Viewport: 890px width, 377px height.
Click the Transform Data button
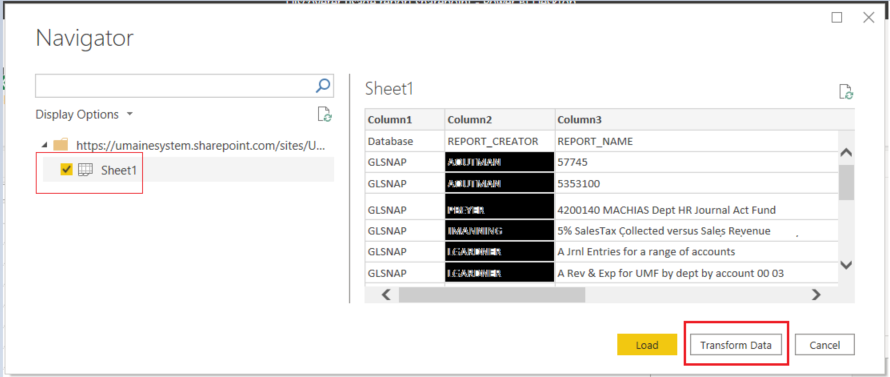coord(736,345)
